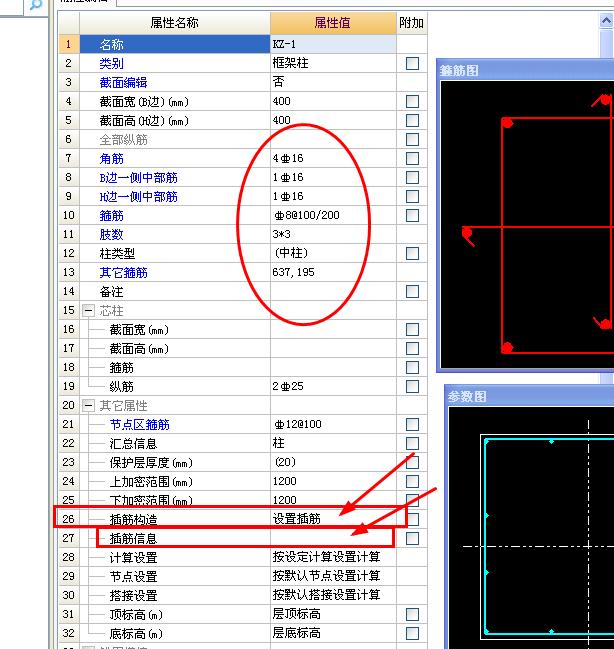Click the 汇总信息 value 柱

333,443
